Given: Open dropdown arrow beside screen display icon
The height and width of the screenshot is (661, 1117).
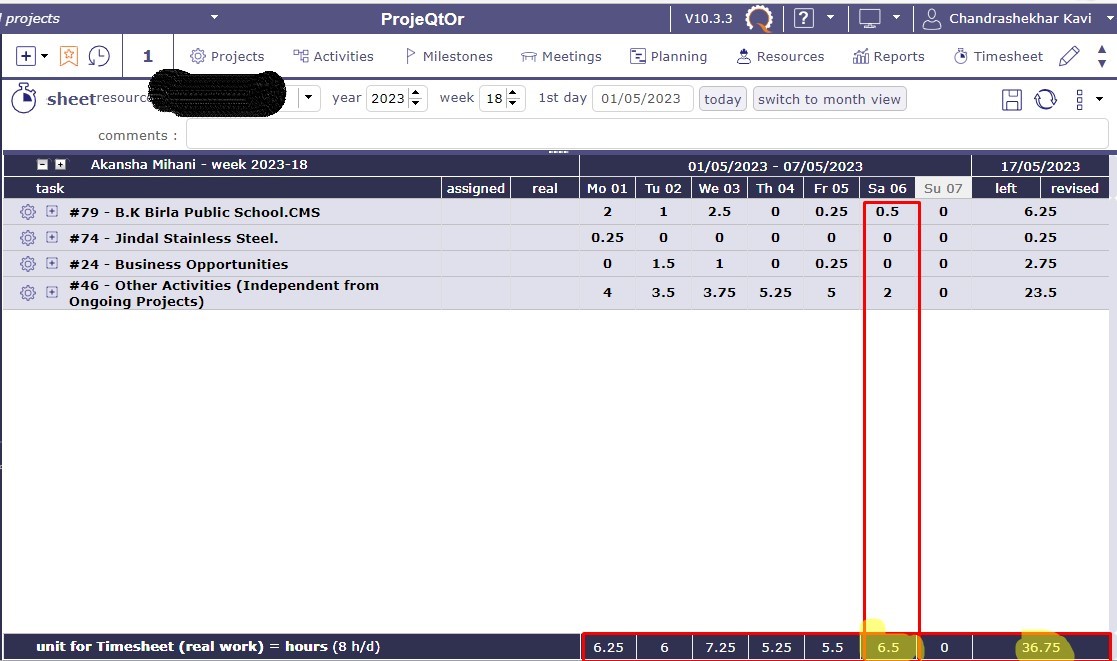Looking at the screenshot, I should 897,17.
